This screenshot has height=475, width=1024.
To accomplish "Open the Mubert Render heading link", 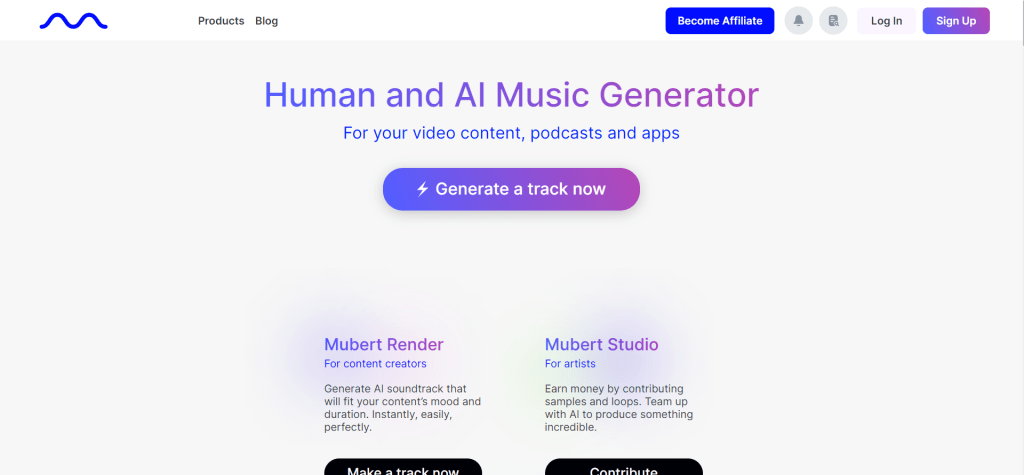I will (384, 344).
